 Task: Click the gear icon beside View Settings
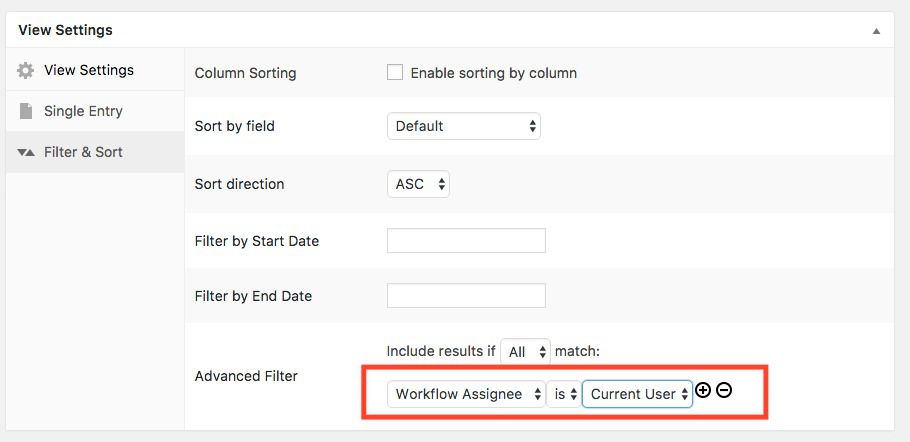coord(26,71)
